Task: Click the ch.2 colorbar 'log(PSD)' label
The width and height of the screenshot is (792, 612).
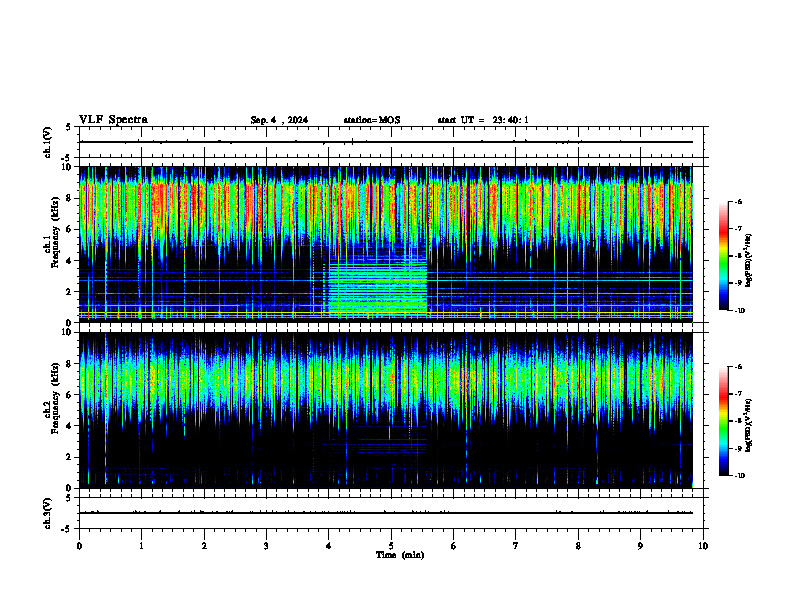Action: [x=749, y=426]
